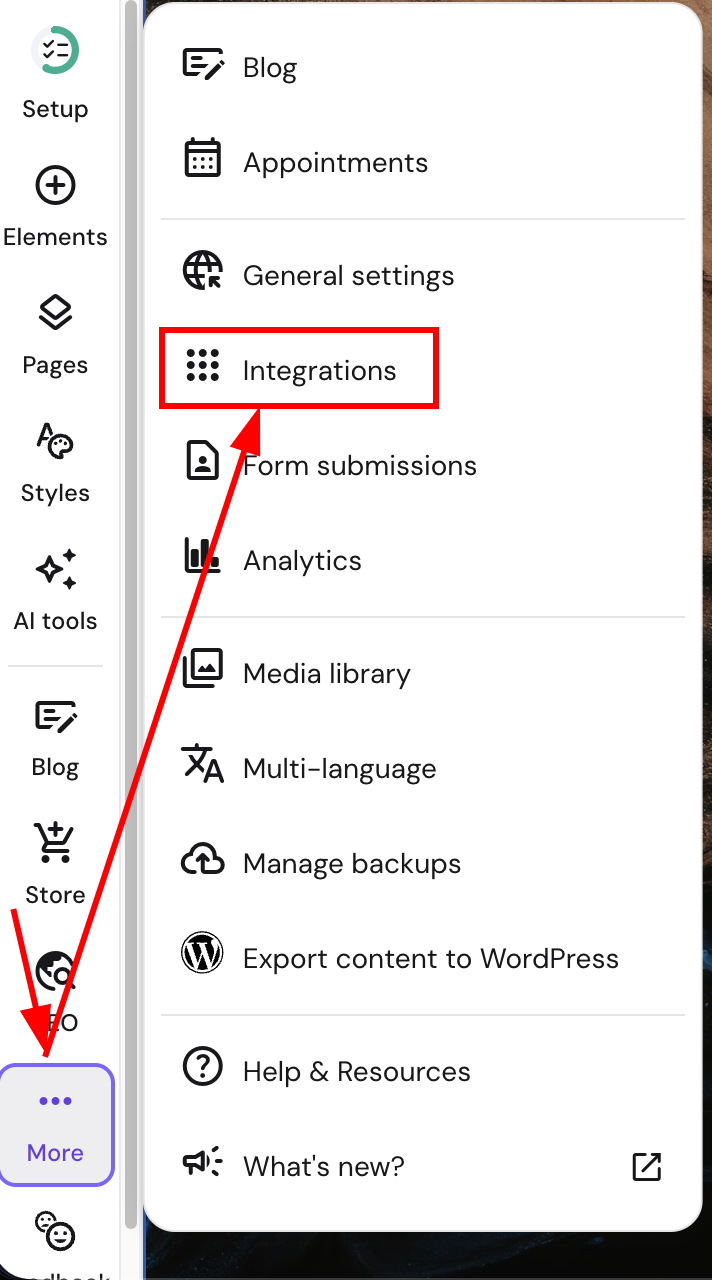
Task: Click the sidebar Blog icon
Action: [55, 717]
